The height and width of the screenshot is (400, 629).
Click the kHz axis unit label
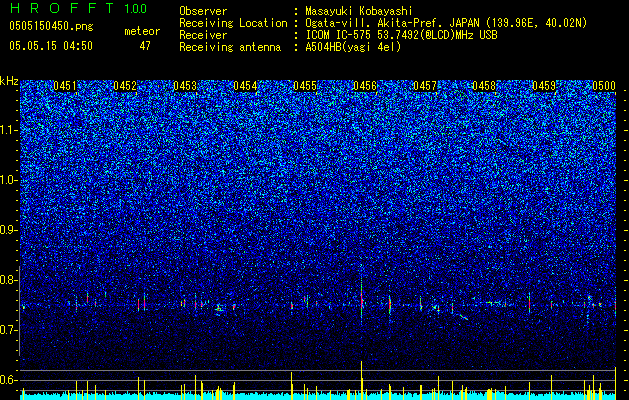pos(9,81)
